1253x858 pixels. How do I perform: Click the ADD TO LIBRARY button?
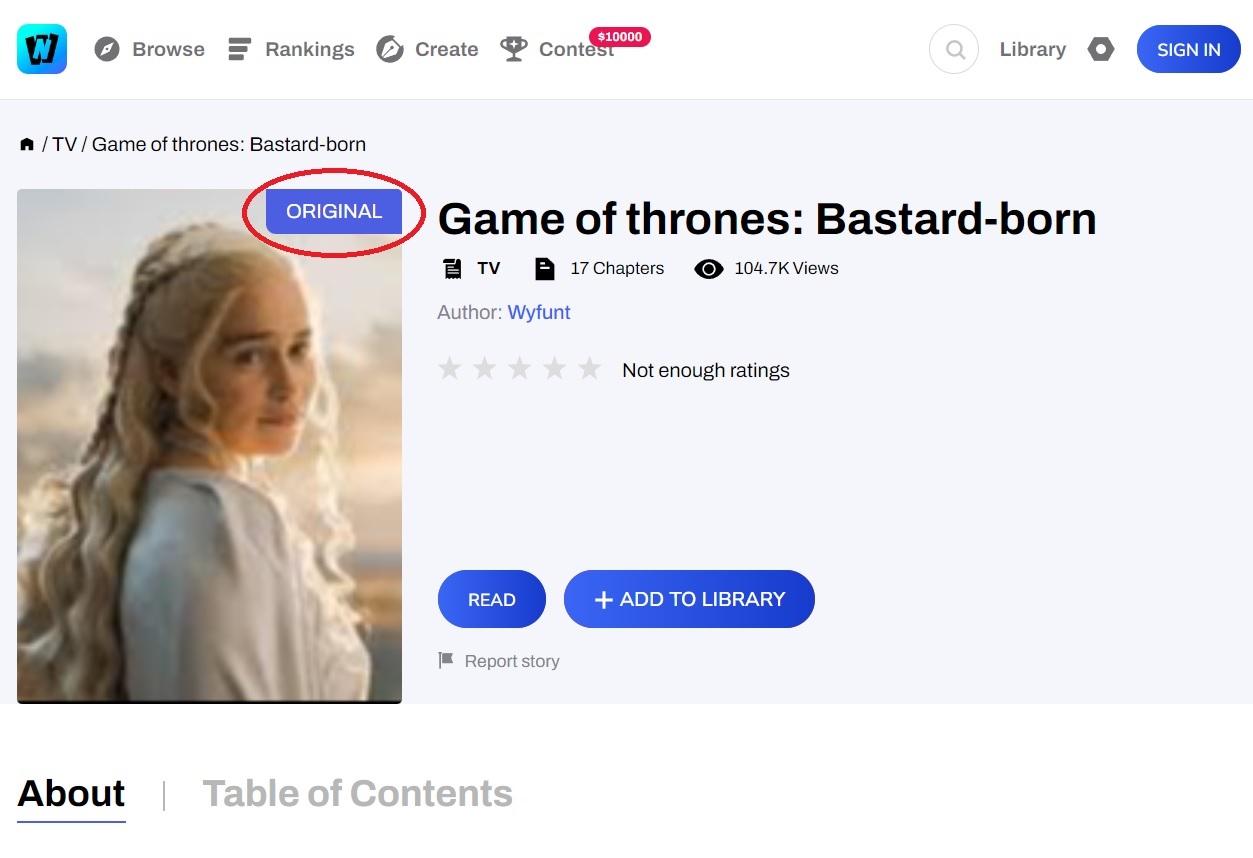coord(689,599)
